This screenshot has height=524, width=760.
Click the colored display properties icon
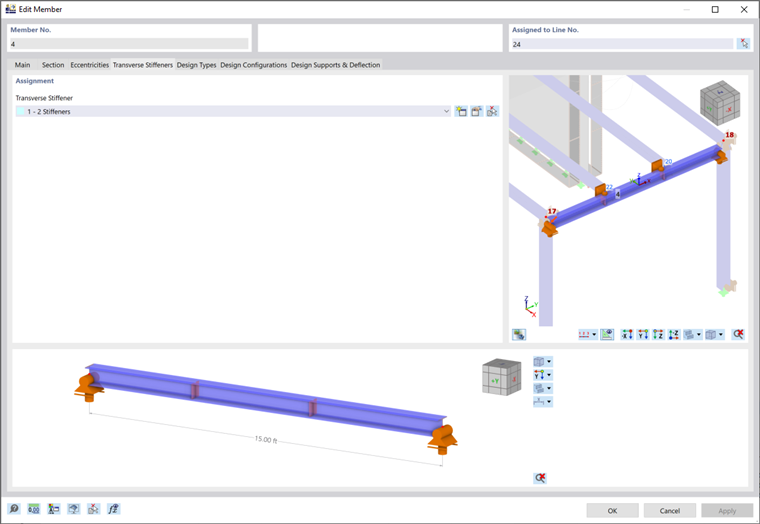[53, 509]
